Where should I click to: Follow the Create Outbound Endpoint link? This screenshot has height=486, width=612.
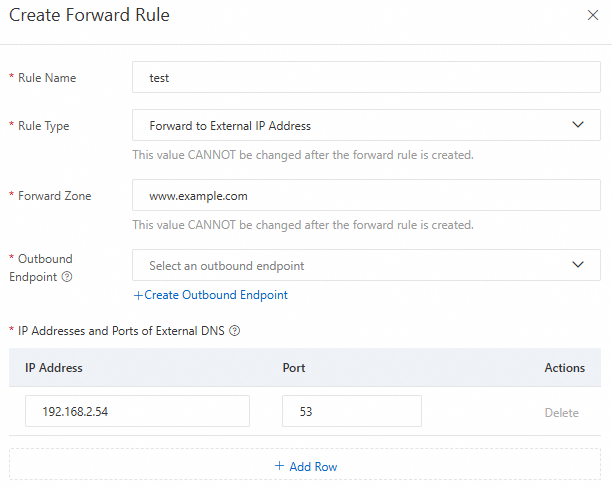216,295
